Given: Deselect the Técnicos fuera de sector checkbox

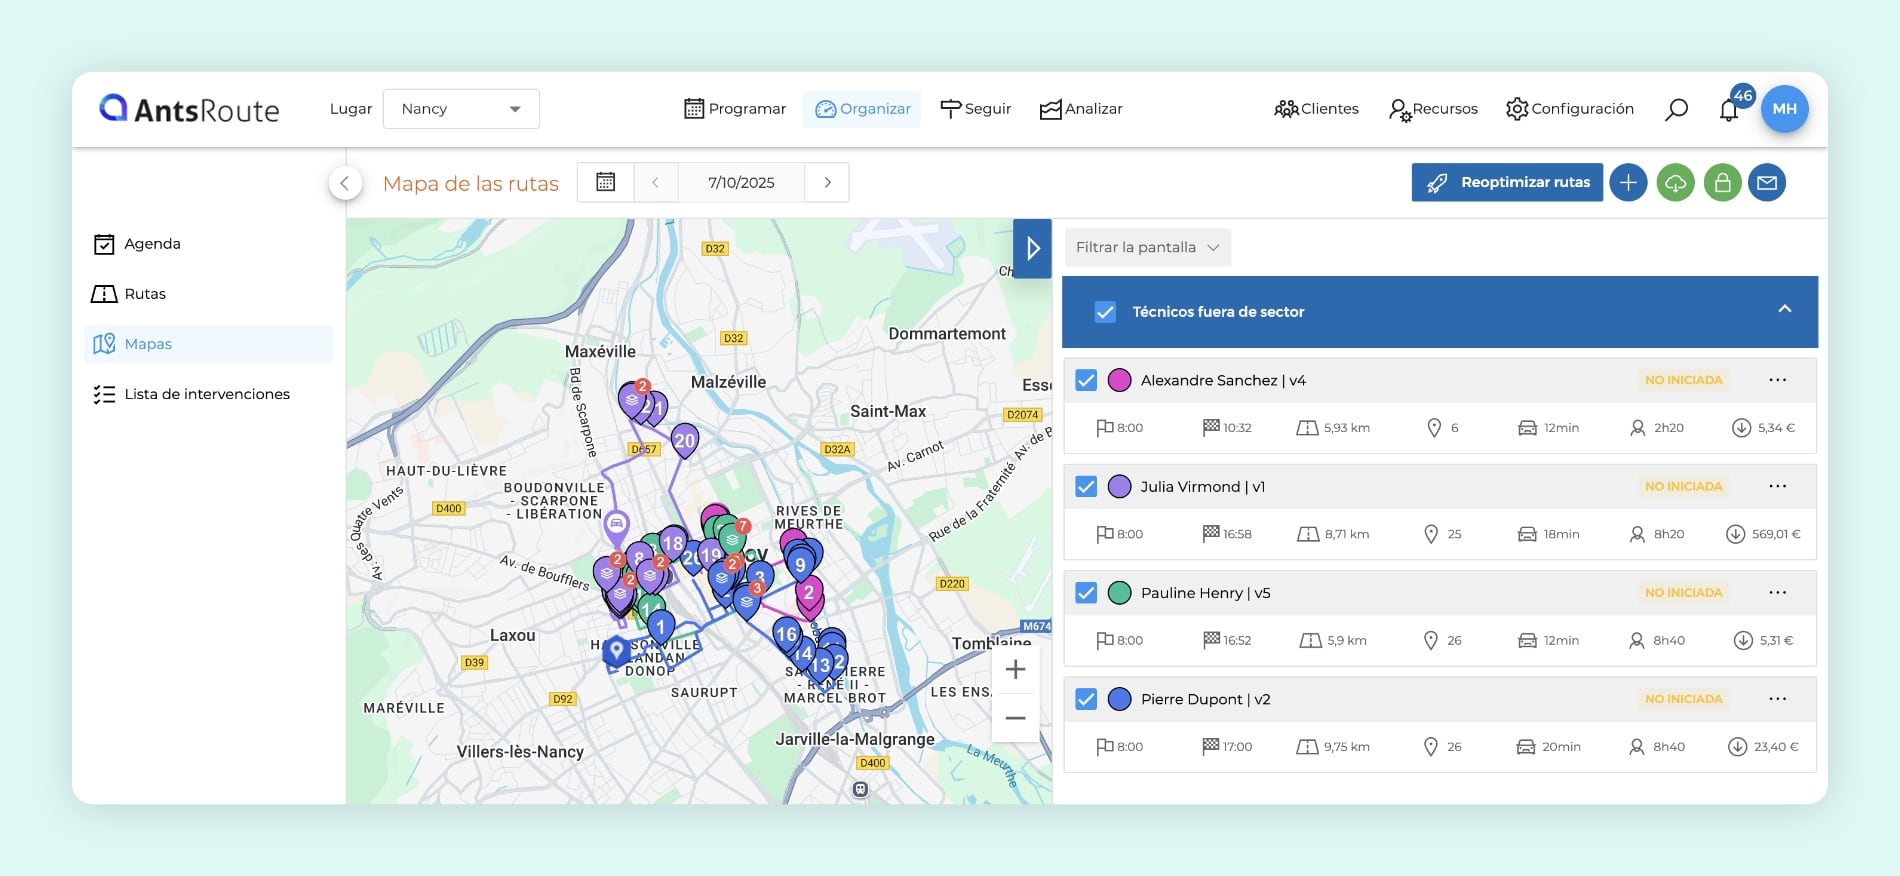Looking at the screenshot, I should pyautogui.click(x=1105, y=312).
